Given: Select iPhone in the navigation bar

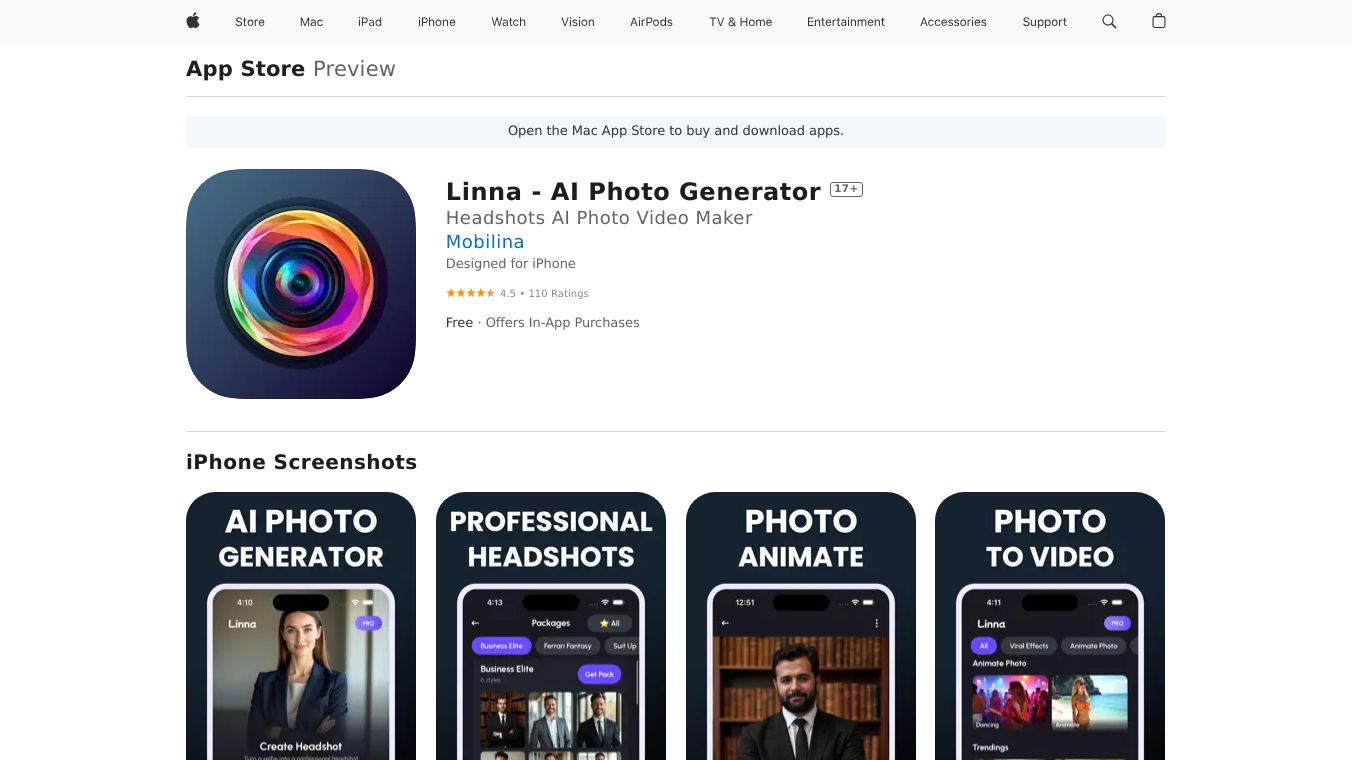Looking at the screenshot, I should [x=437, y=22].
